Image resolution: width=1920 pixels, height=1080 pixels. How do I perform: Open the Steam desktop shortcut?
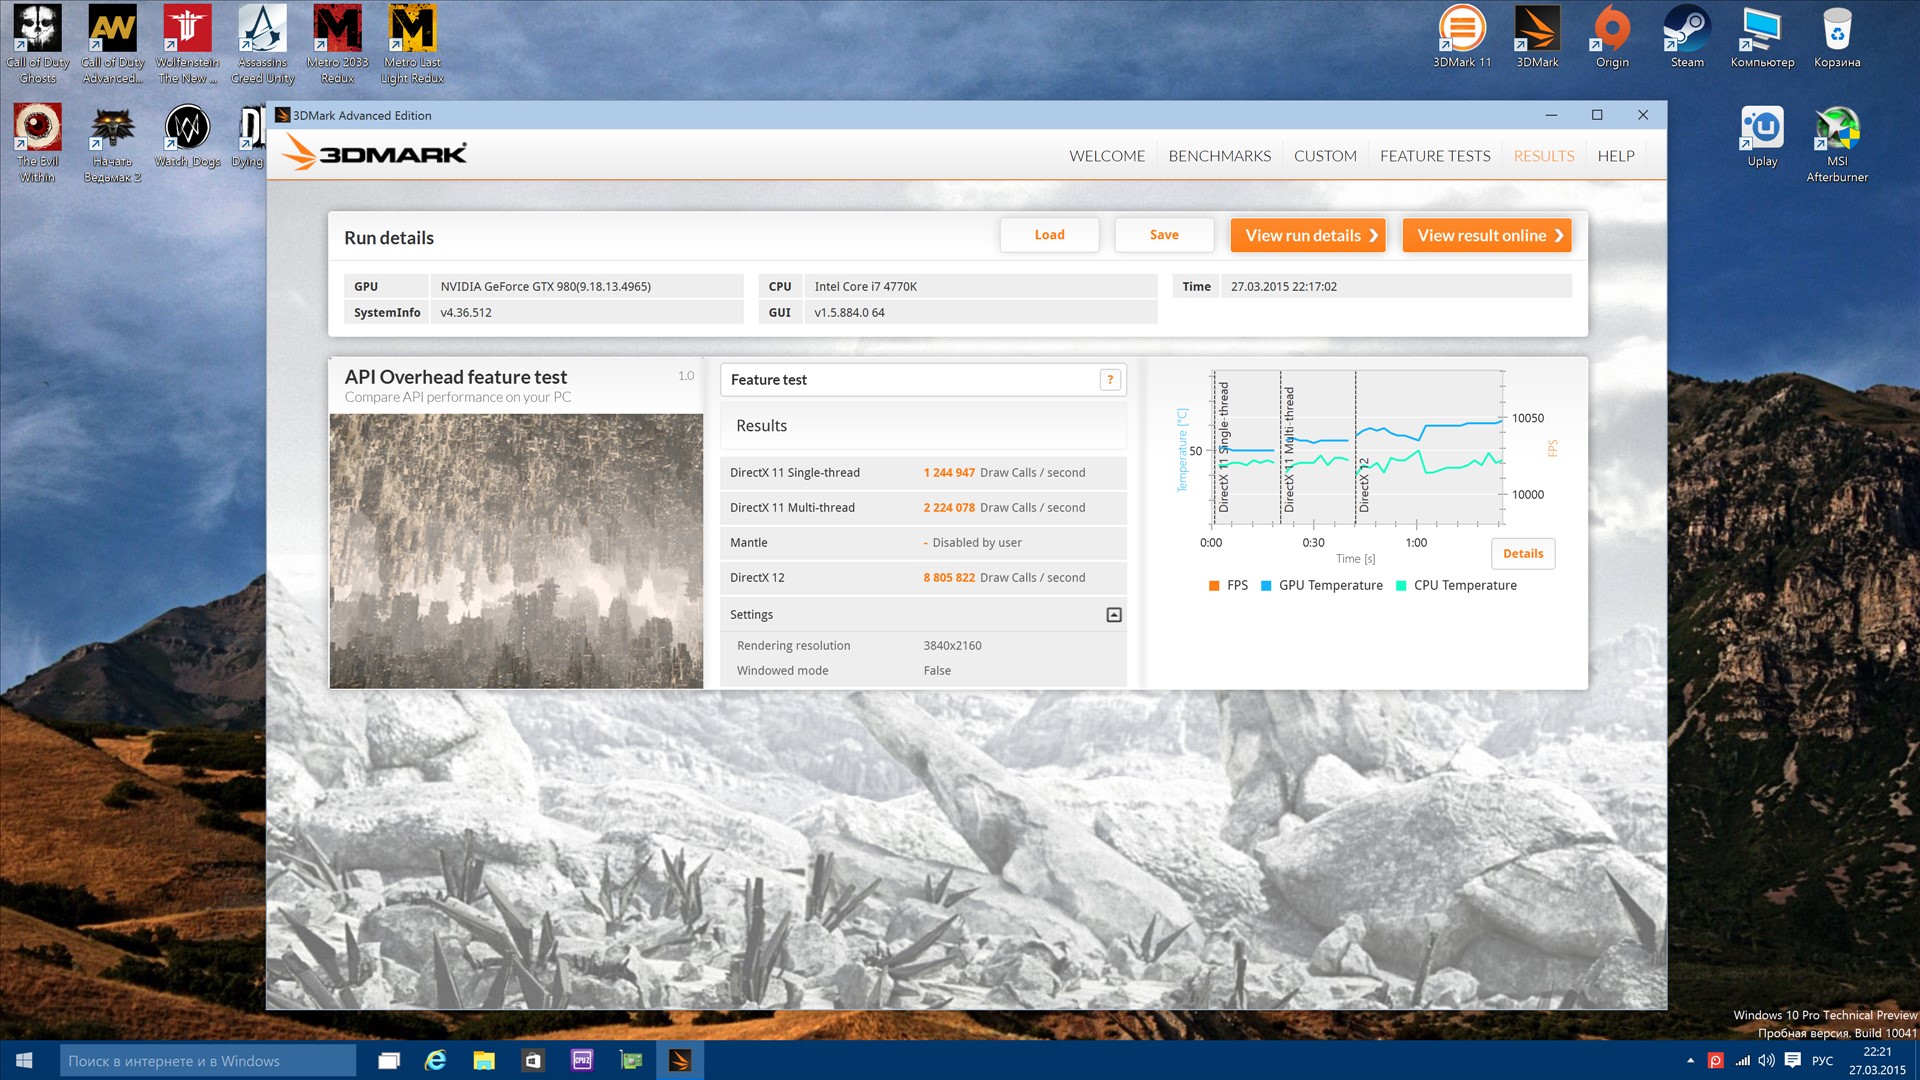tap(1687, 30)
